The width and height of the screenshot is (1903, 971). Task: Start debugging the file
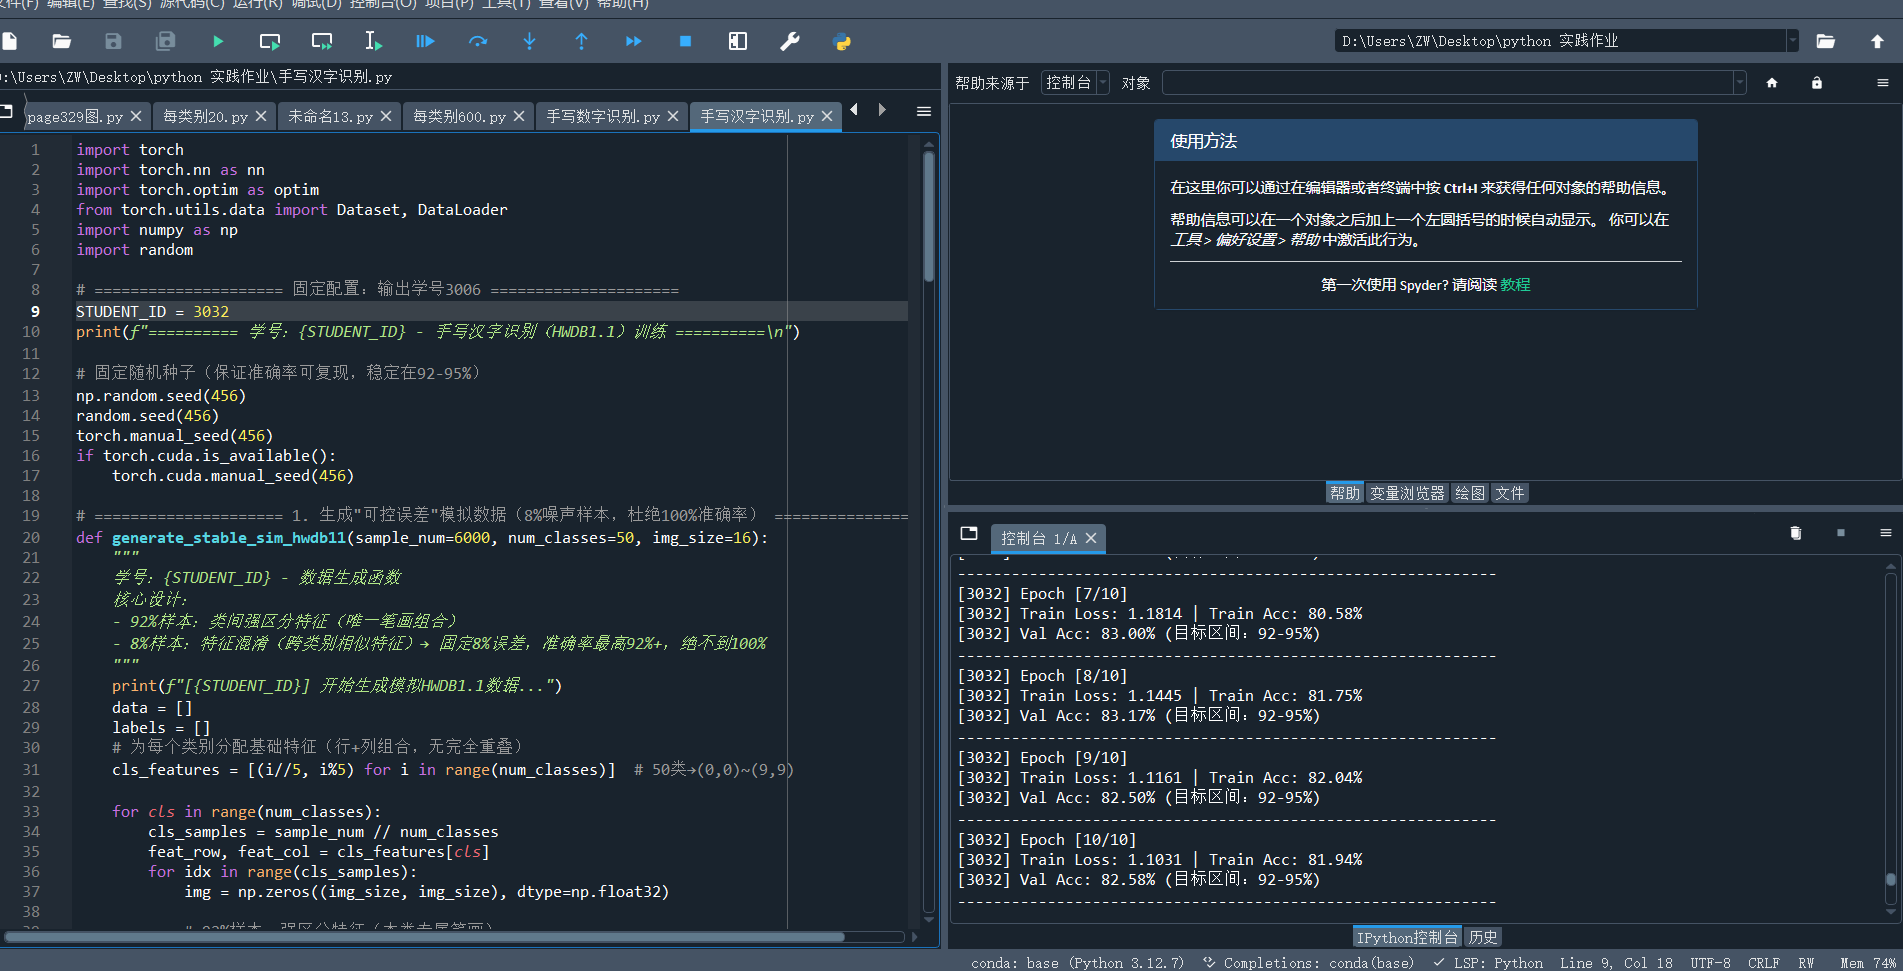pos(425,41)
